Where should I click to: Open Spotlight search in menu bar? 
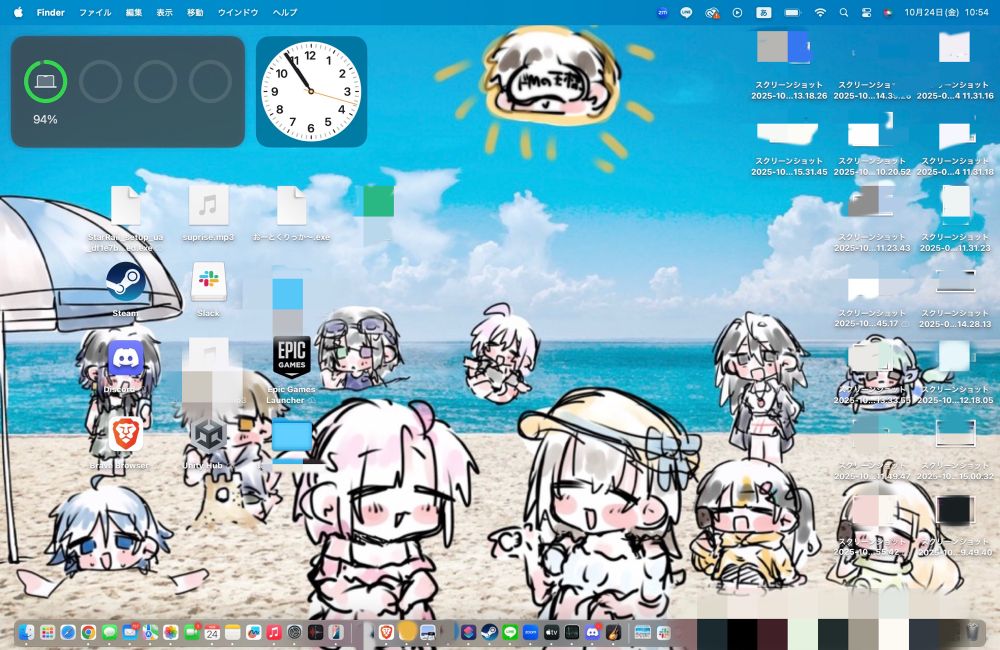click(x=844, y=12)
